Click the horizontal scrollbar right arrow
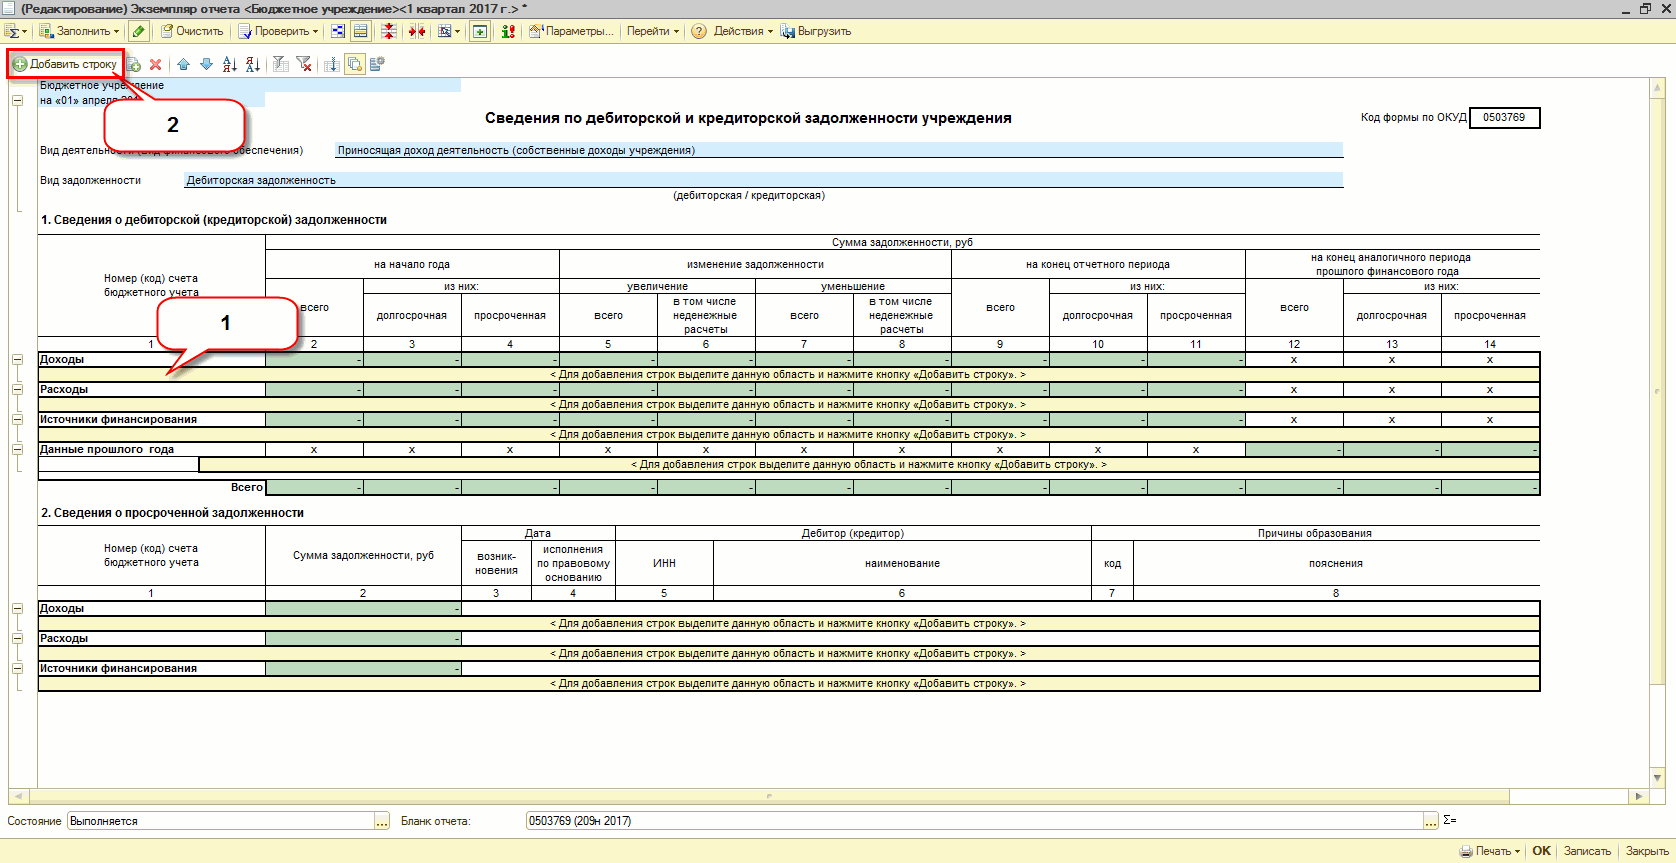Viewport: 1676px width, 863px height. [x=1638, y=797]
